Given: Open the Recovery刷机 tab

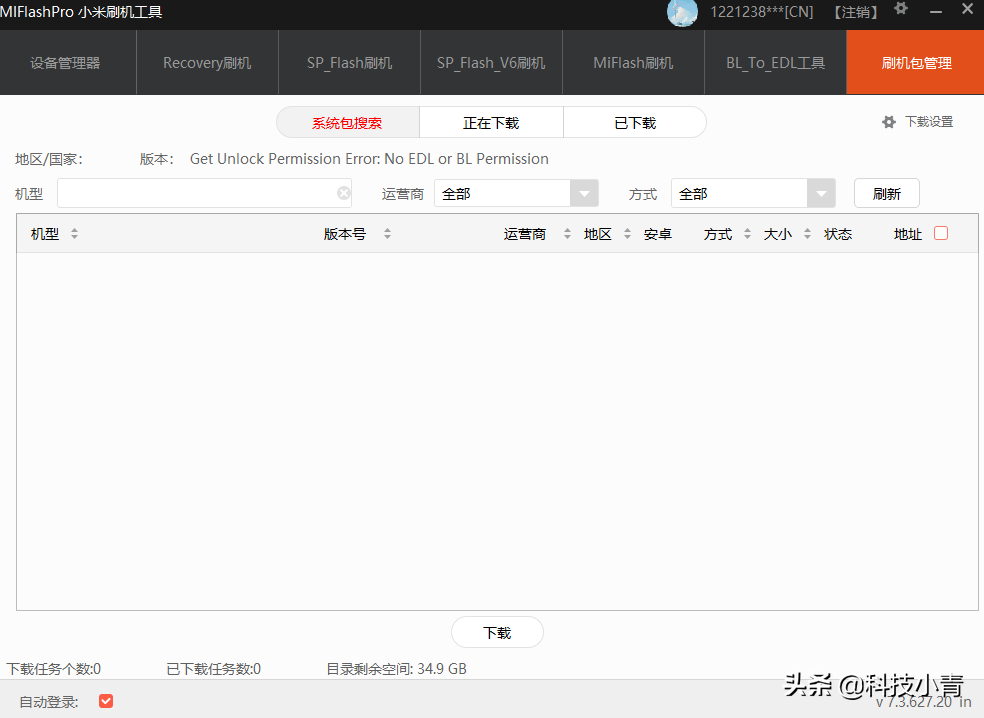Looking at the screenshot, I should coord(206,61).
